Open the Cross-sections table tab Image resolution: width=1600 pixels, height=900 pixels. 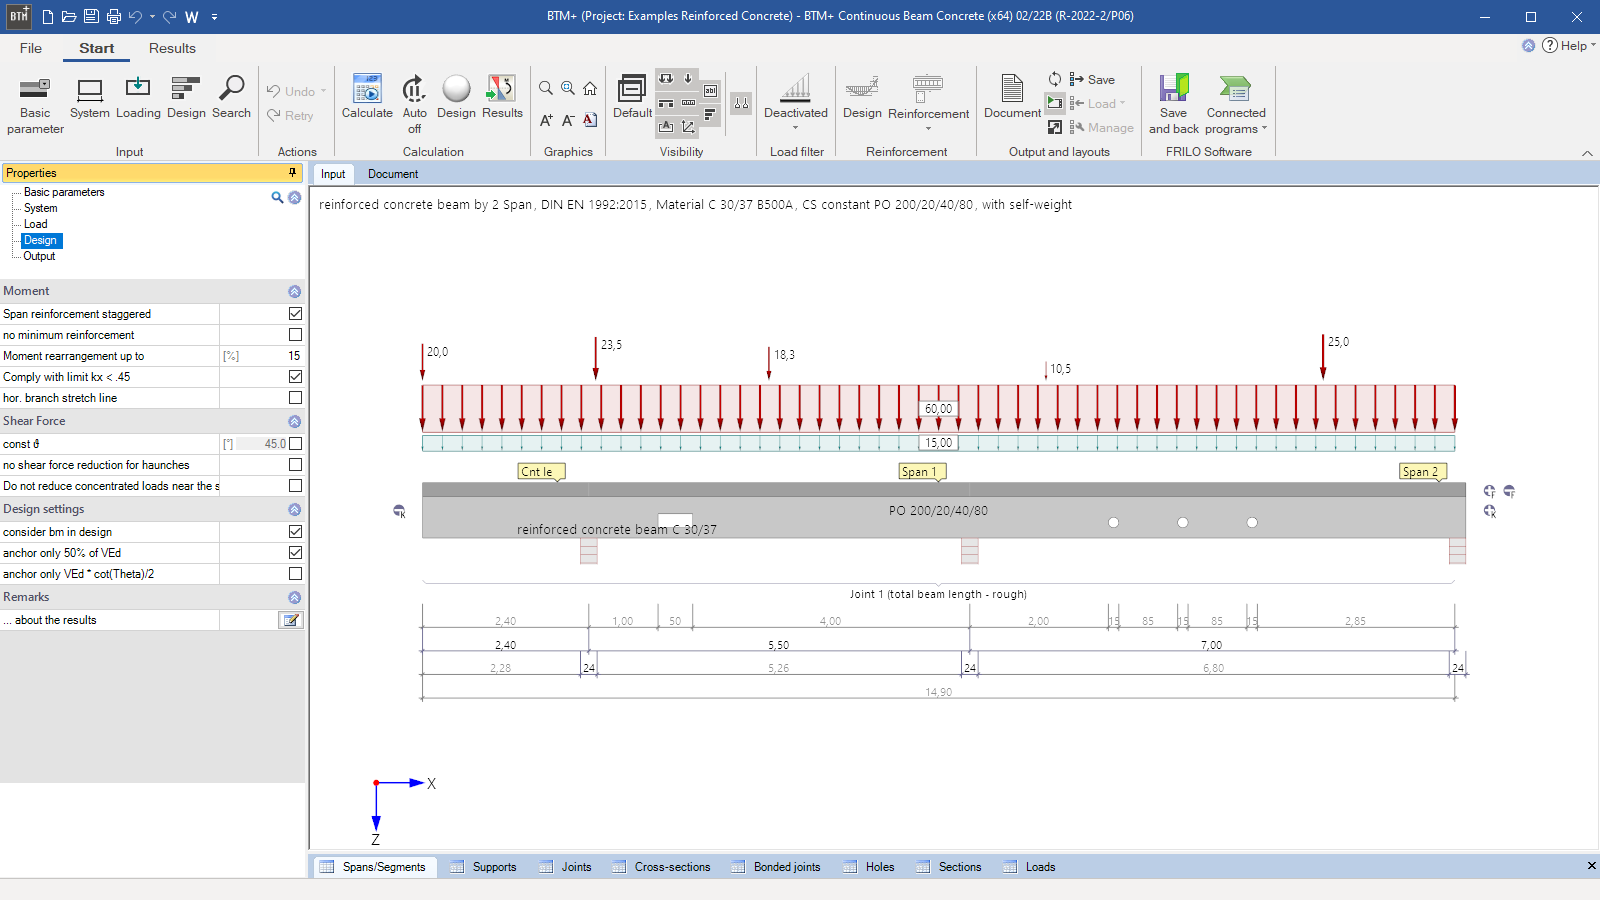[x=662, y=867]
